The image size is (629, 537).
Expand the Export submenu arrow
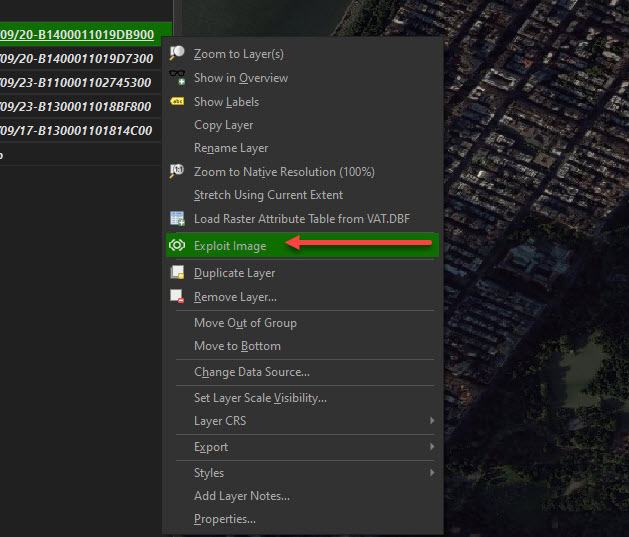coord(432,447)
